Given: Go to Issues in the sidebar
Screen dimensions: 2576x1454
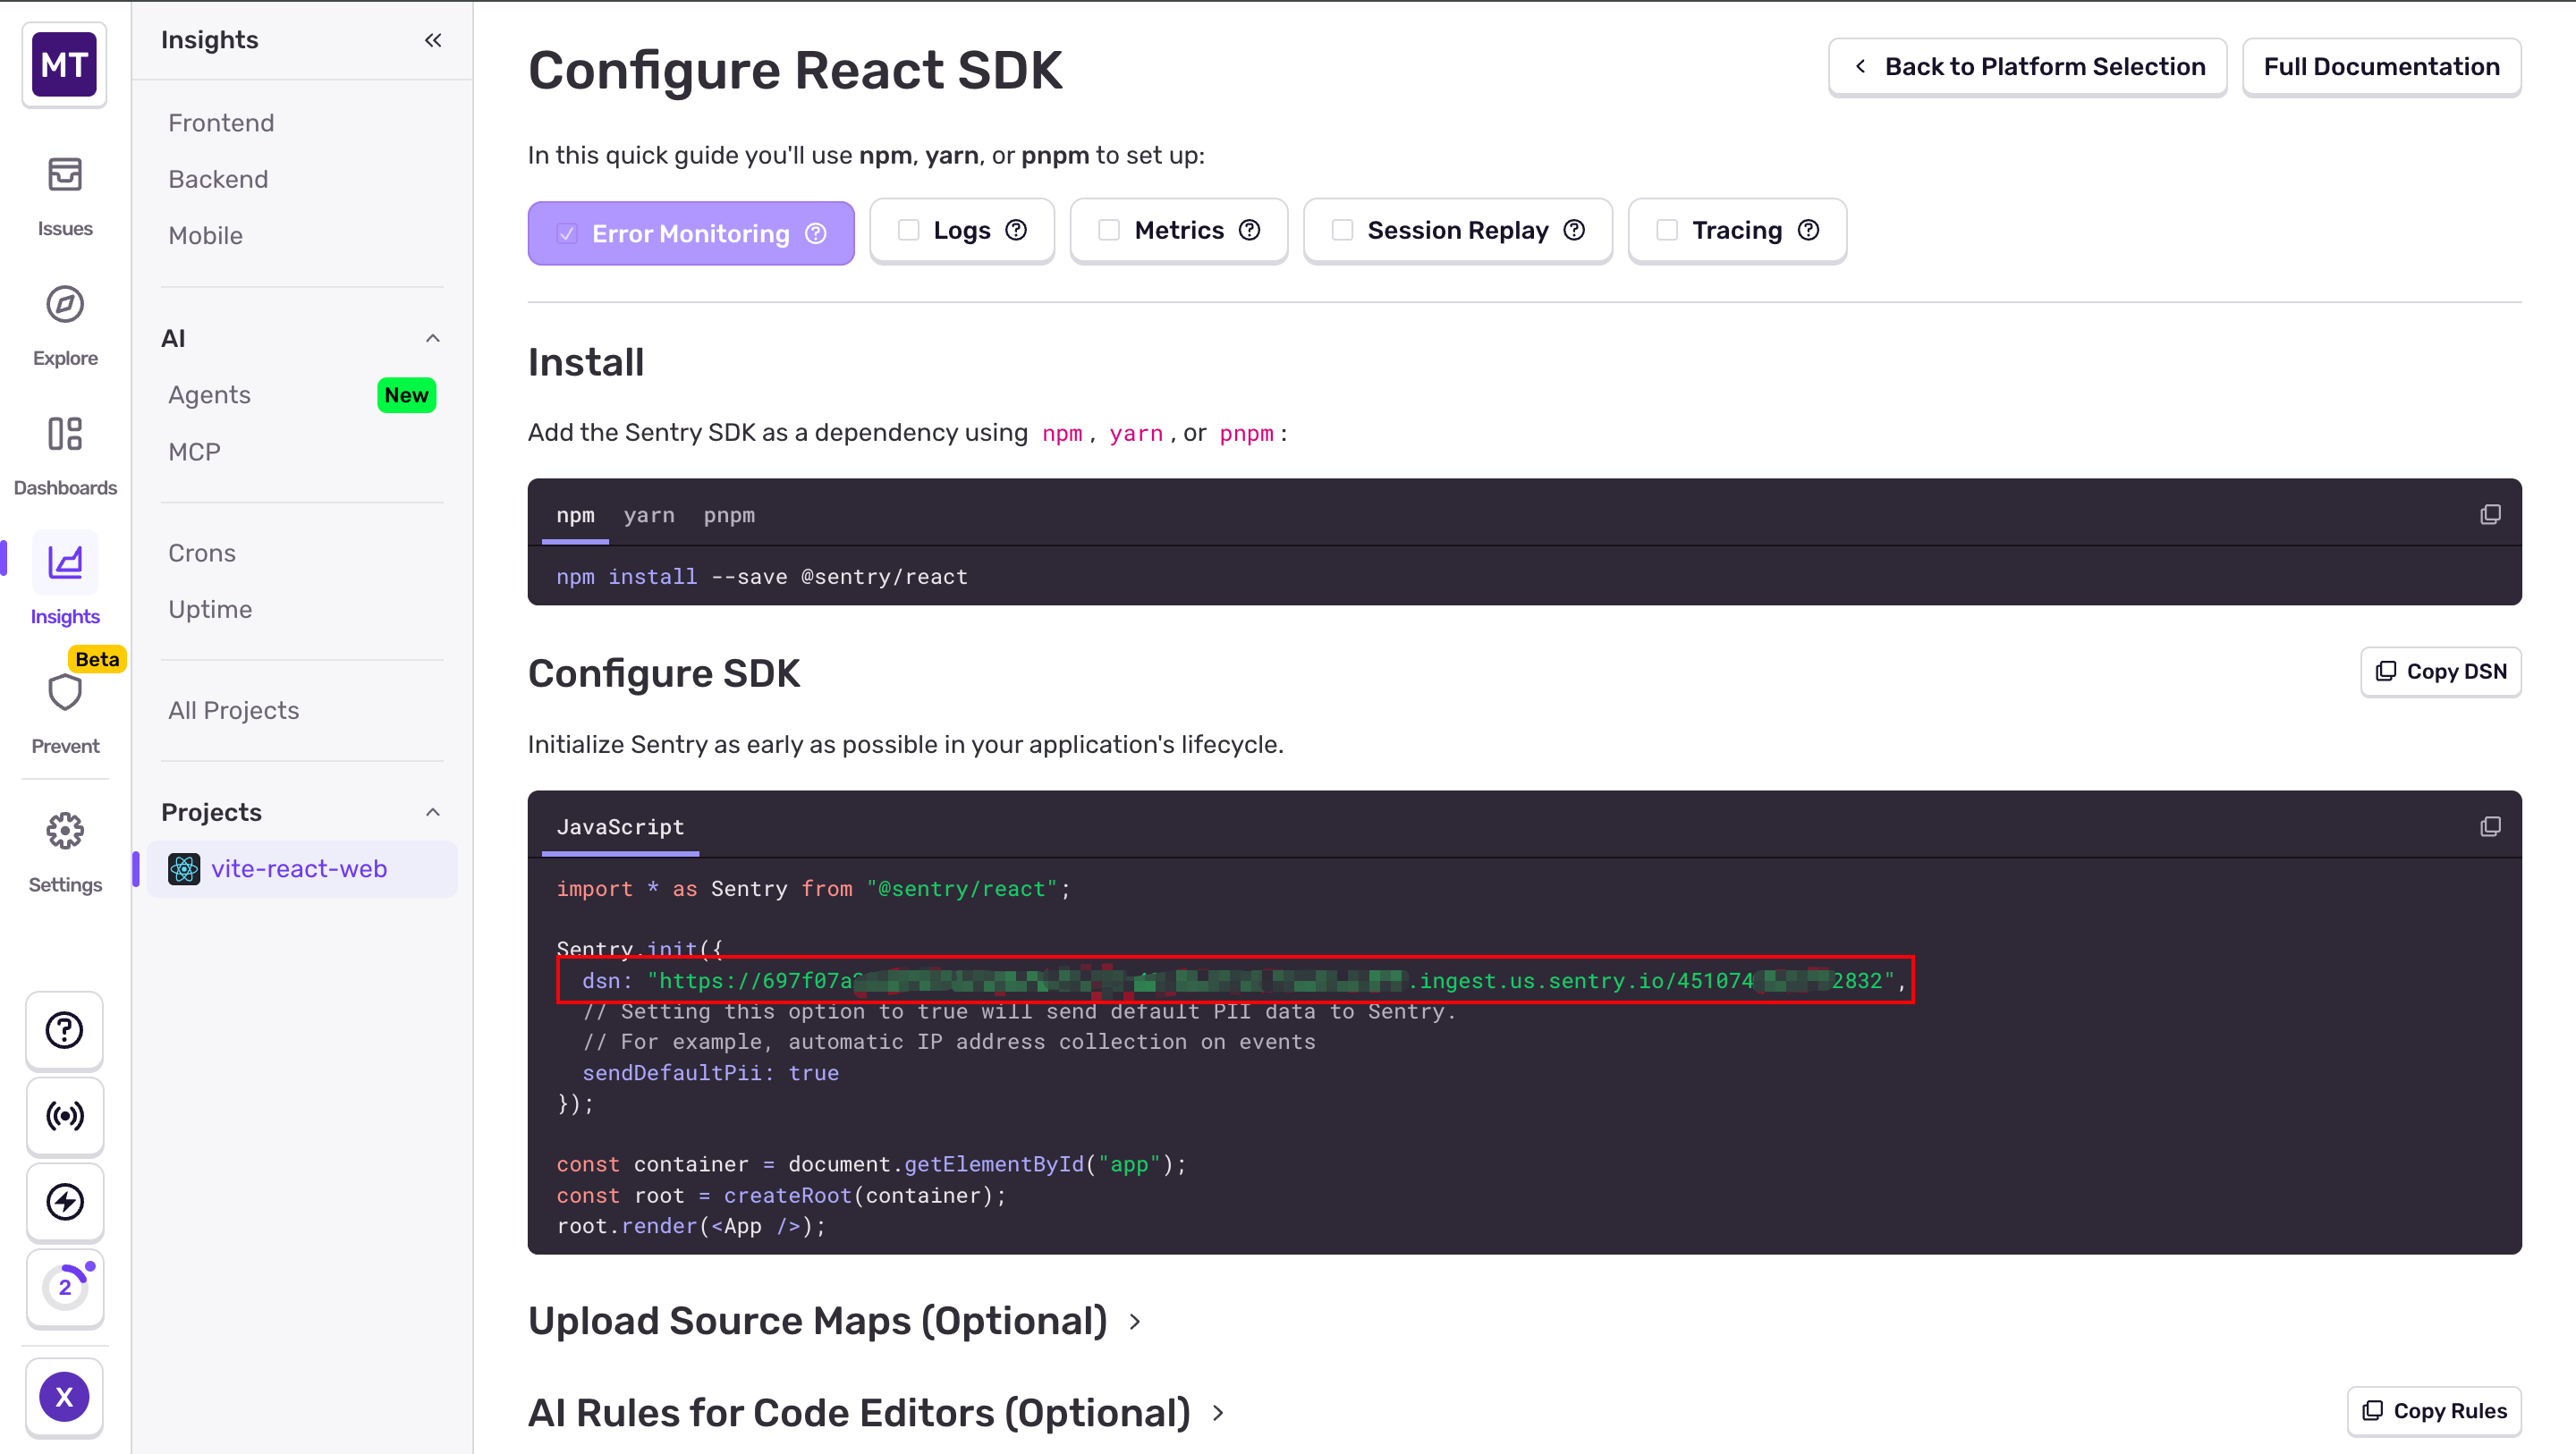Looking at the screenshot, I should [x=65, y=197].
